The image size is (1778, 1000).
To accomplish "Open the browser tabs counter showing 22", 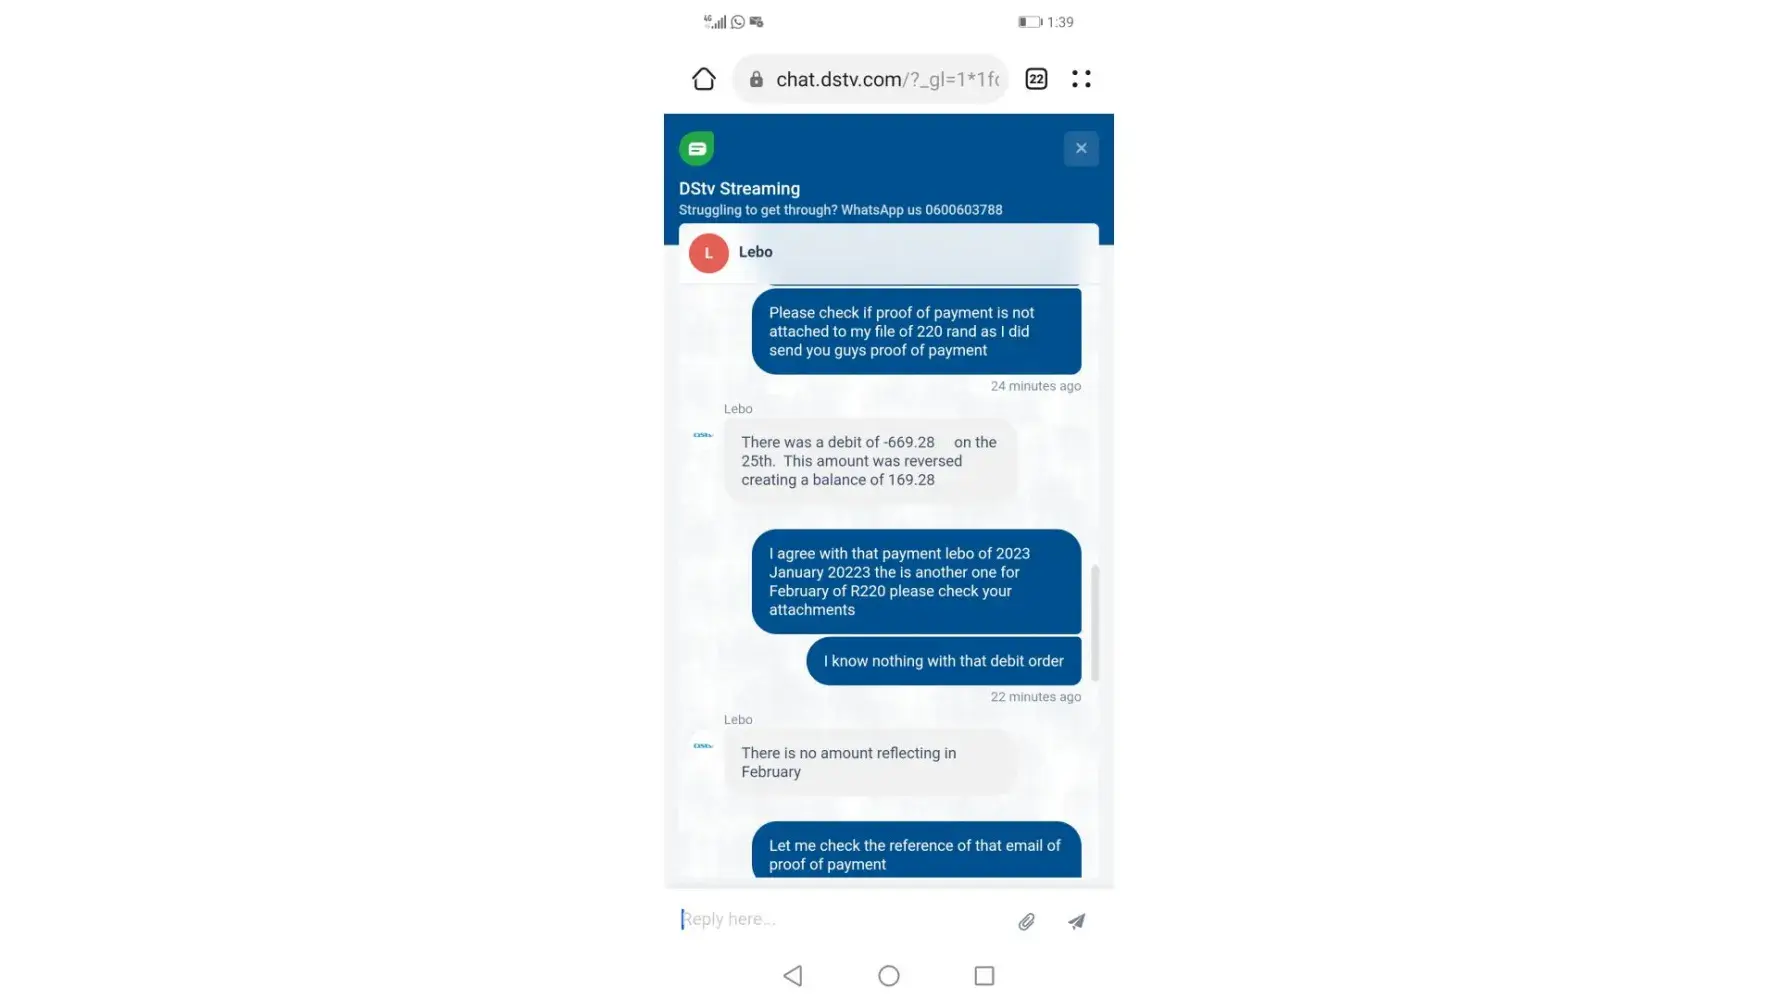I will pos(1036,79).
